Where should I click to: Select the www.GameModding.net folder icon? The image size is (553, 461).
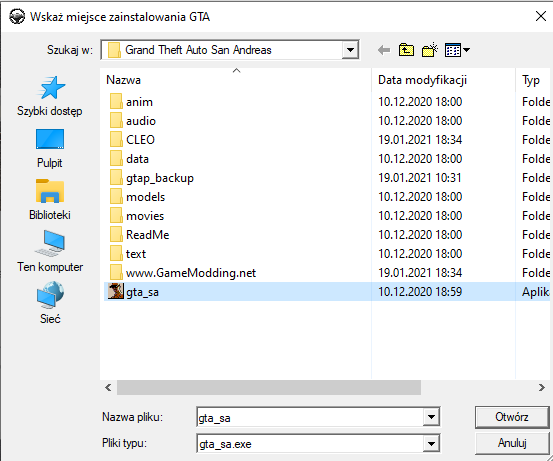[x=116, y=273]
